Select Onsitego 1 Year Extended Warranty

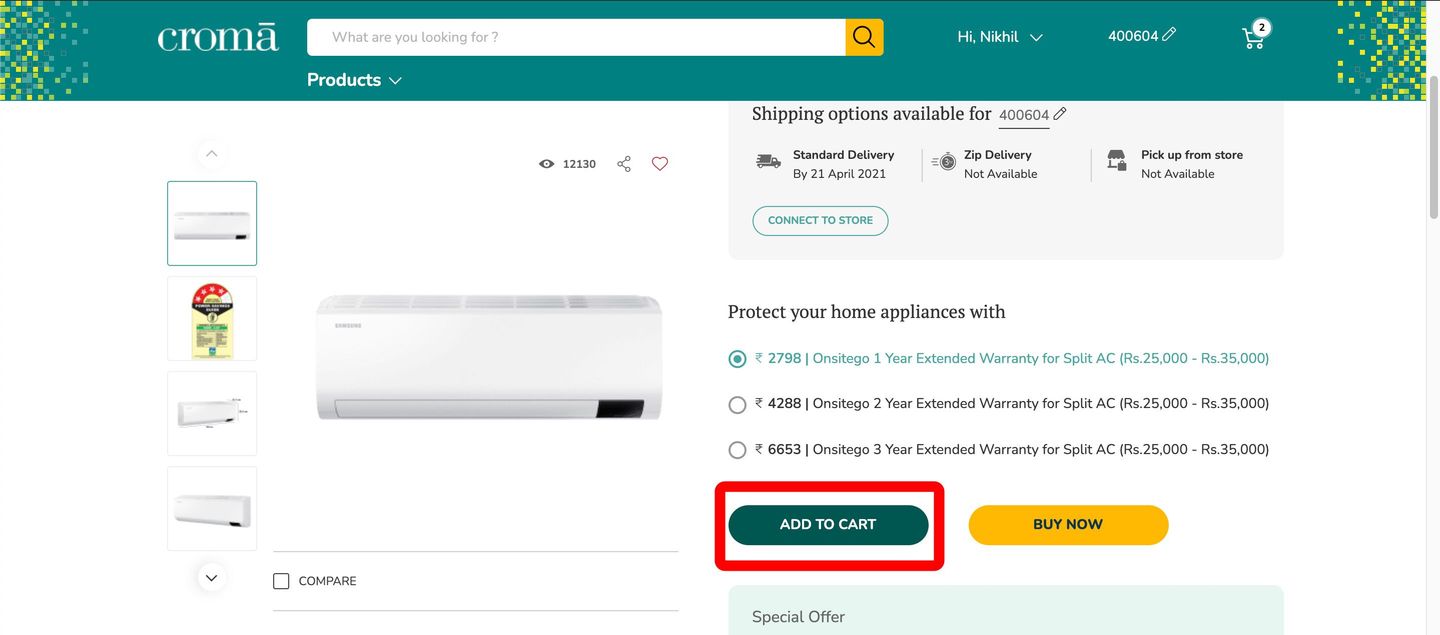click(x=738, y=359)
